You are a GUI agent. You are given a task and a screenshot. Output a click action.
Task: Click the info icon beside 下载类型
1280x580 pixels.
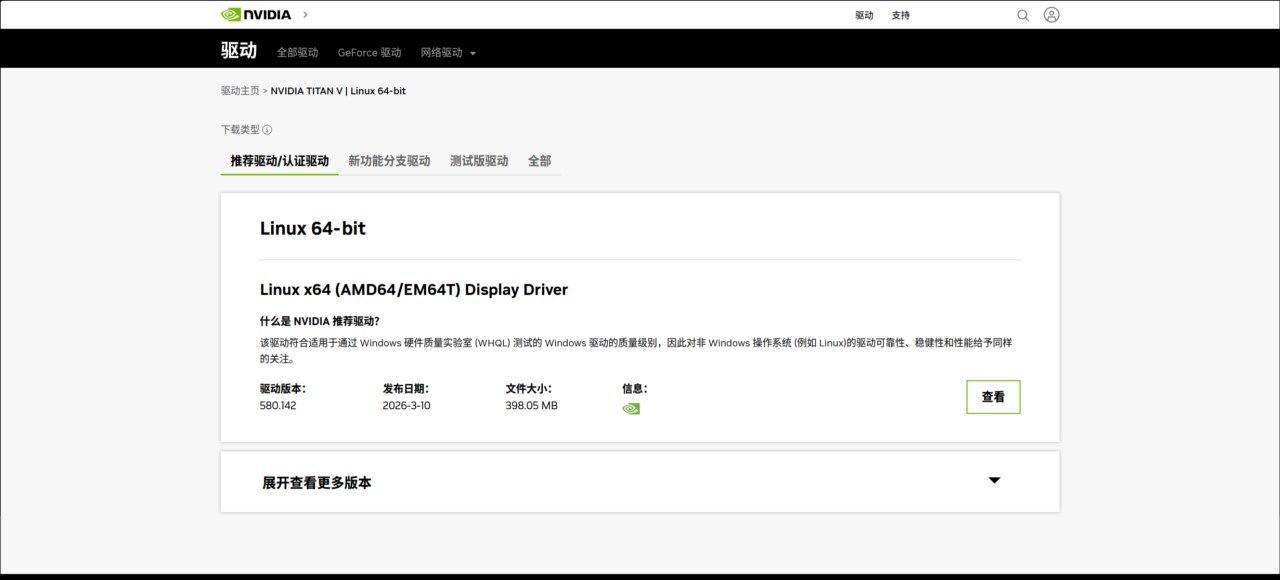267,130
